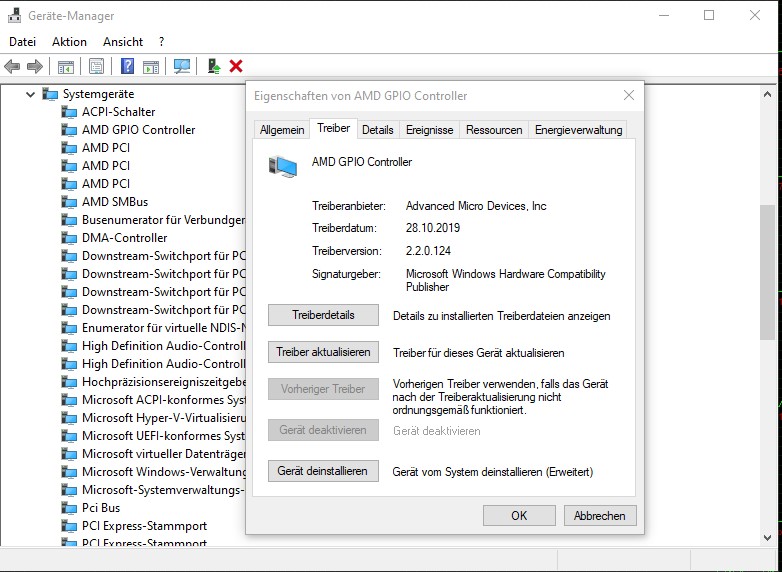
Task: Click scan for hardware changes monitor icon
Action: [x=182, y=66]
